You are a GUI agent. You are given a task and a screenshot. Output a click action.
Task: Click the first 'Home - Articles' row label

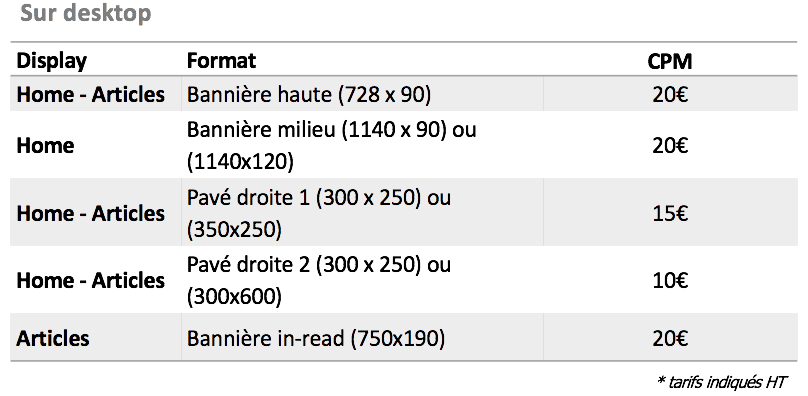pyautogui.click(x=91, y=94)
